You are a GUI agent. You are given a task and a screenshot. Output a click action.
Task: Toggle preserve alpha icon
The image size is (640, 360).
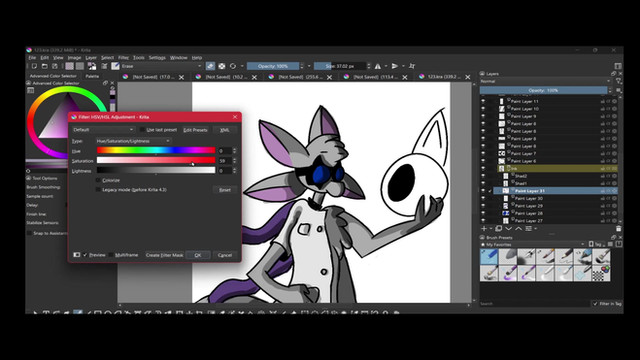click(x=222, y=66)
